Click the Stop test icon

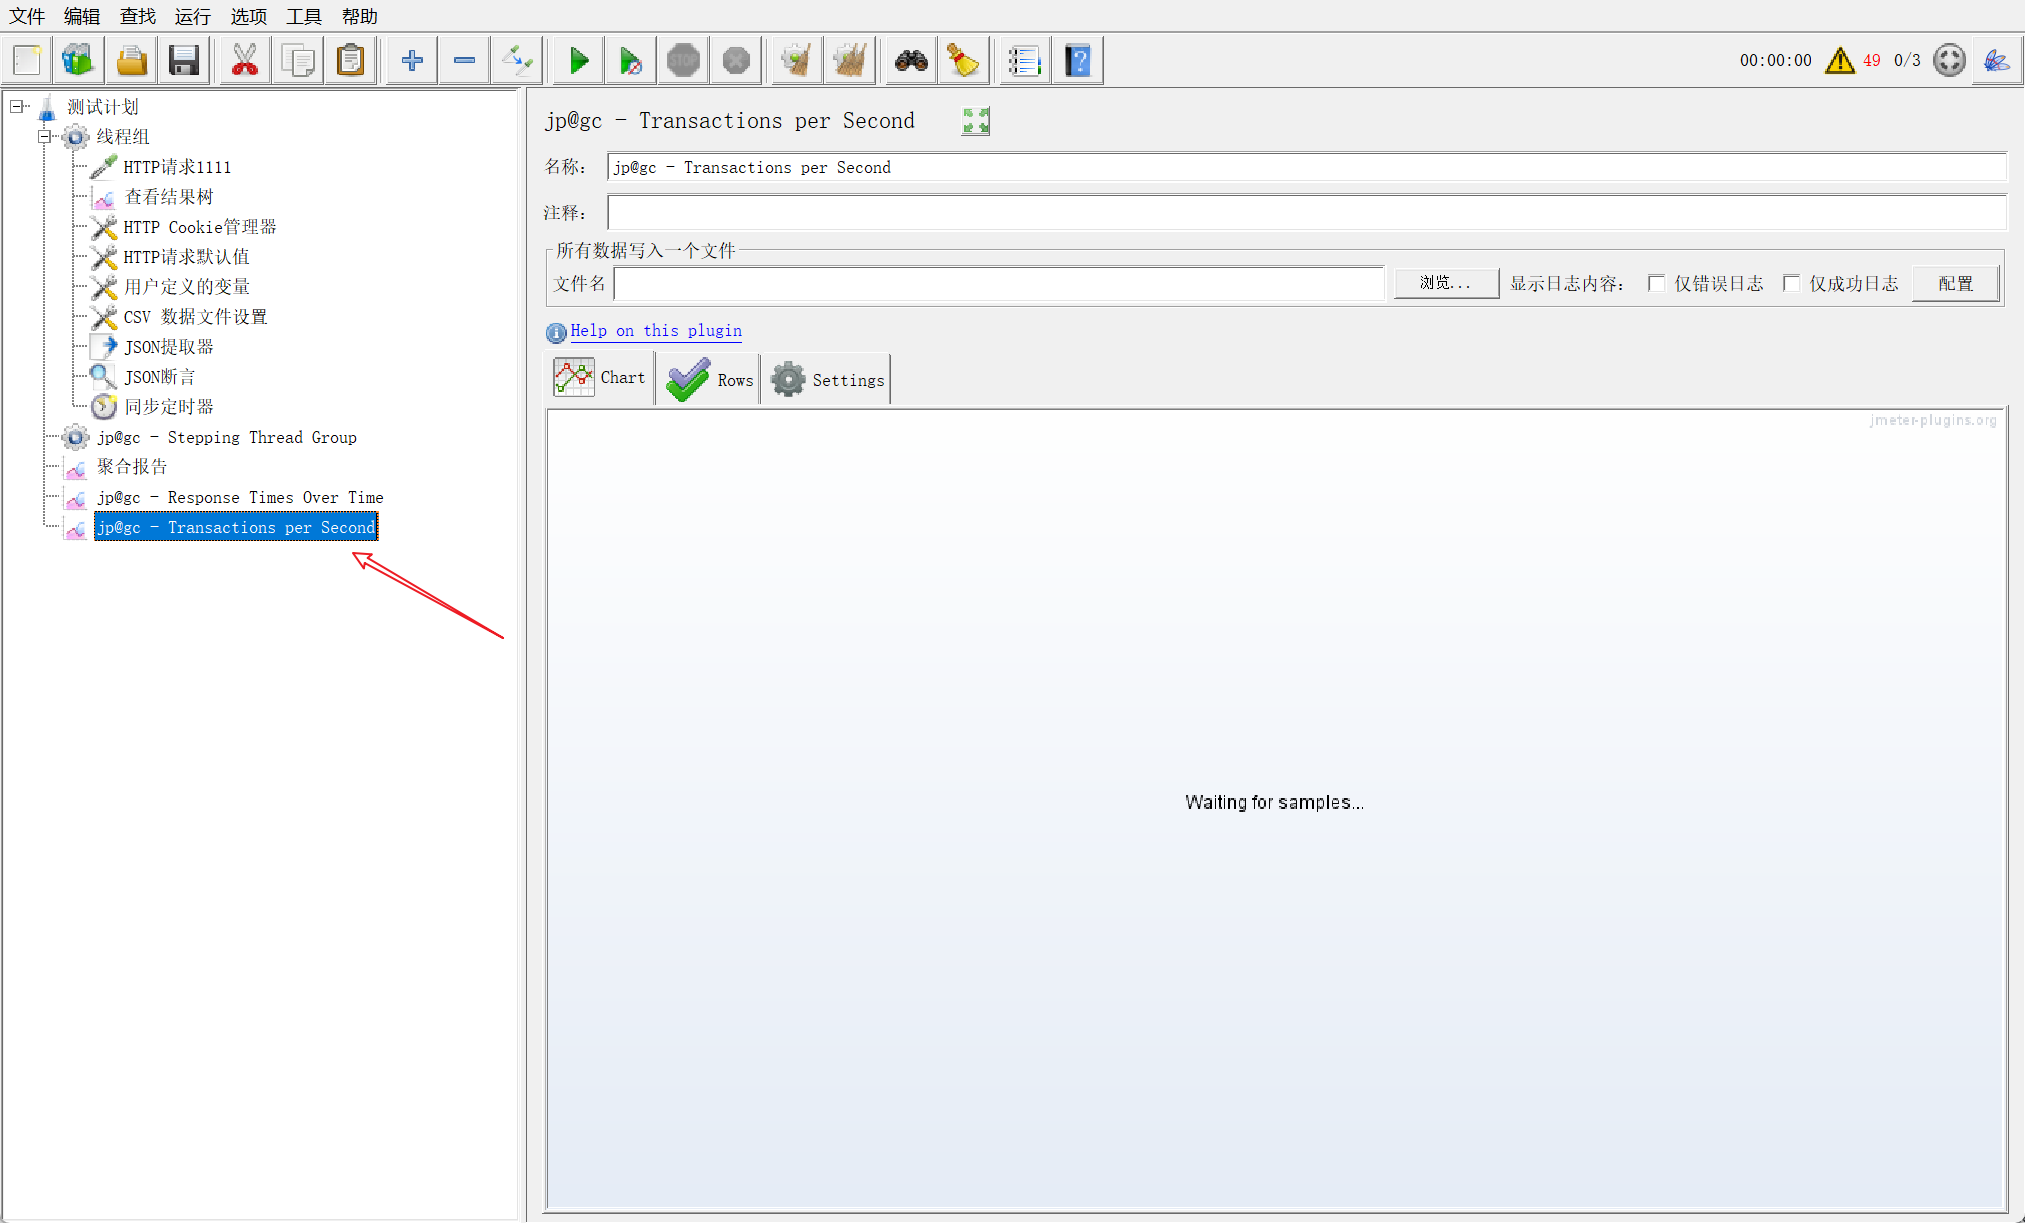point(684,61)
